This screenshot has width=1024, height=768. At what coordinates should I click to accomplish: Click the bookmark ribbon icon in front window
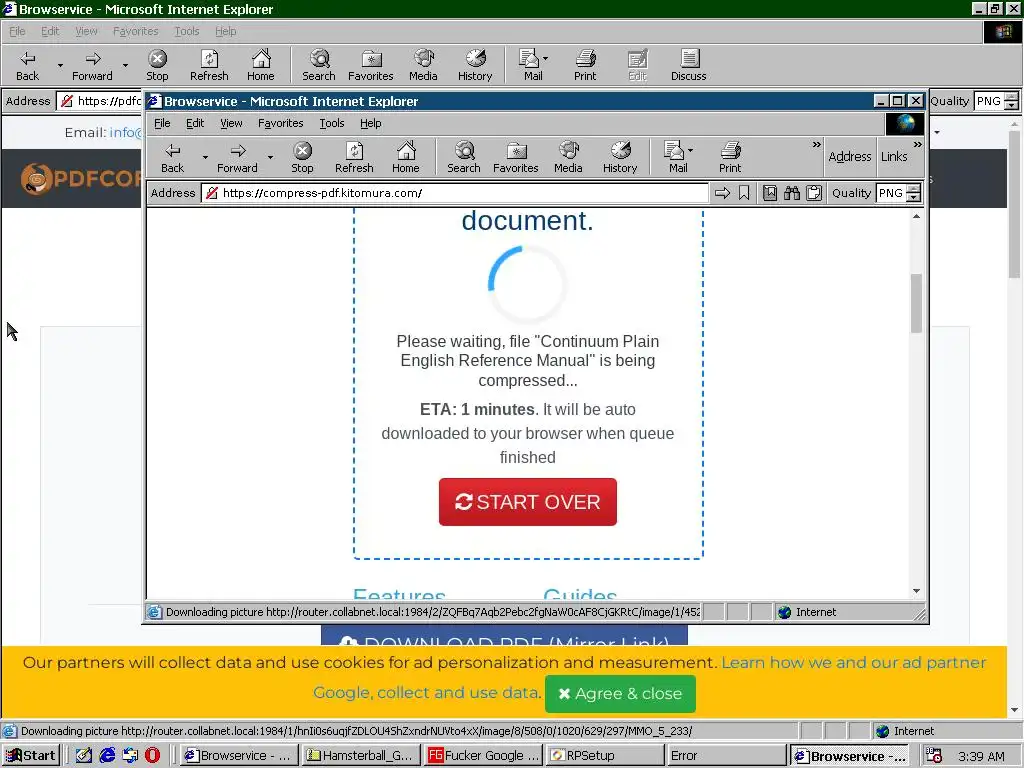[x=744, y=193]
